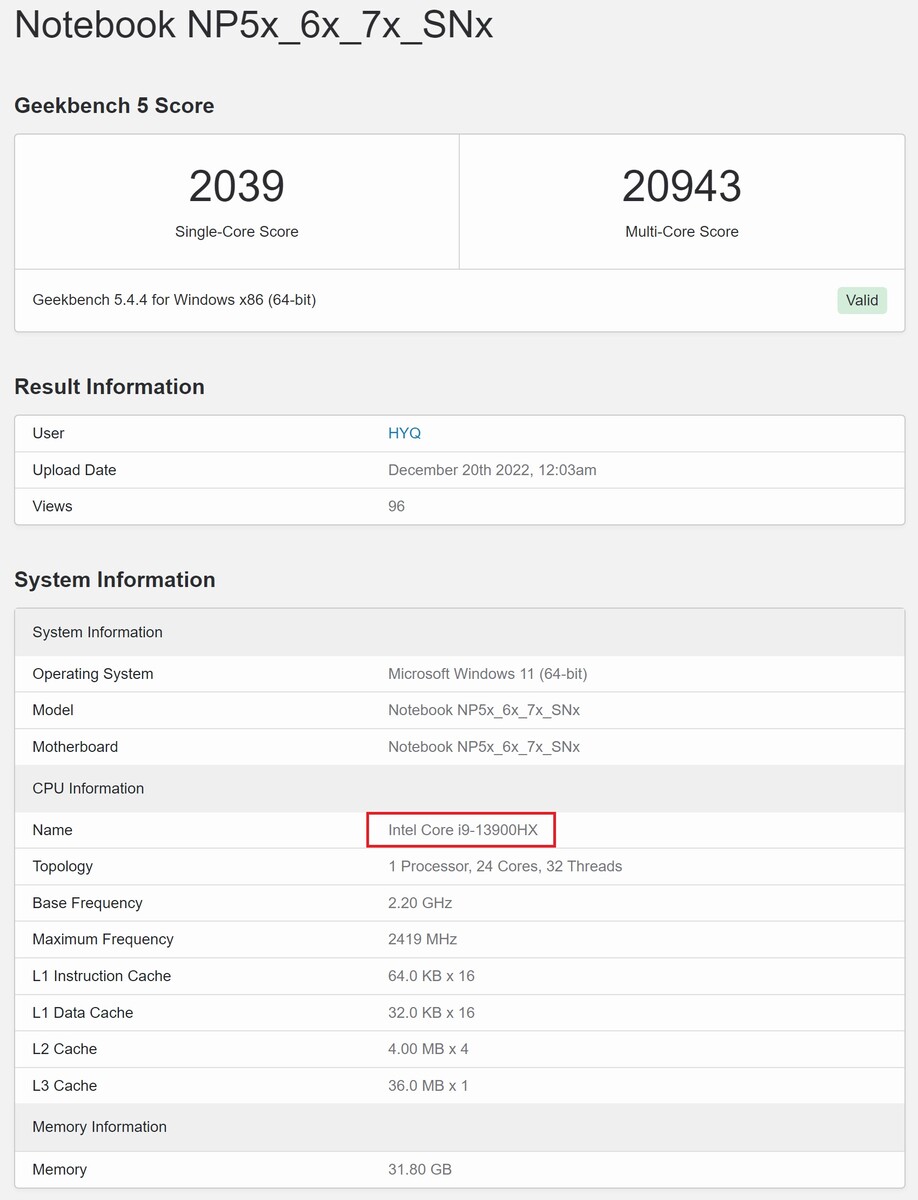
Task: Click the page title Notebook NP5x_6x_7x_SNx
Action: (254, 24)
